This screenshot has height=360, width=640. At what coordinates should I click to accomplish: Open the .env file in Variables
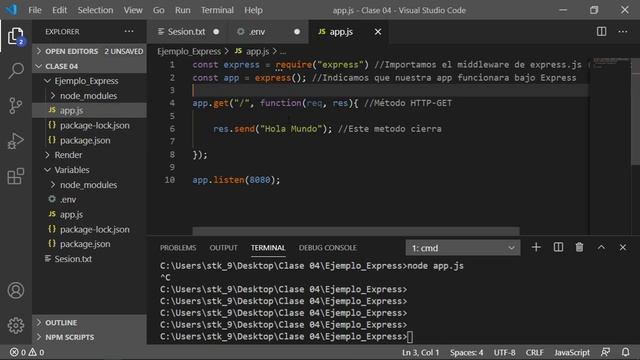(x=89, y=200)
